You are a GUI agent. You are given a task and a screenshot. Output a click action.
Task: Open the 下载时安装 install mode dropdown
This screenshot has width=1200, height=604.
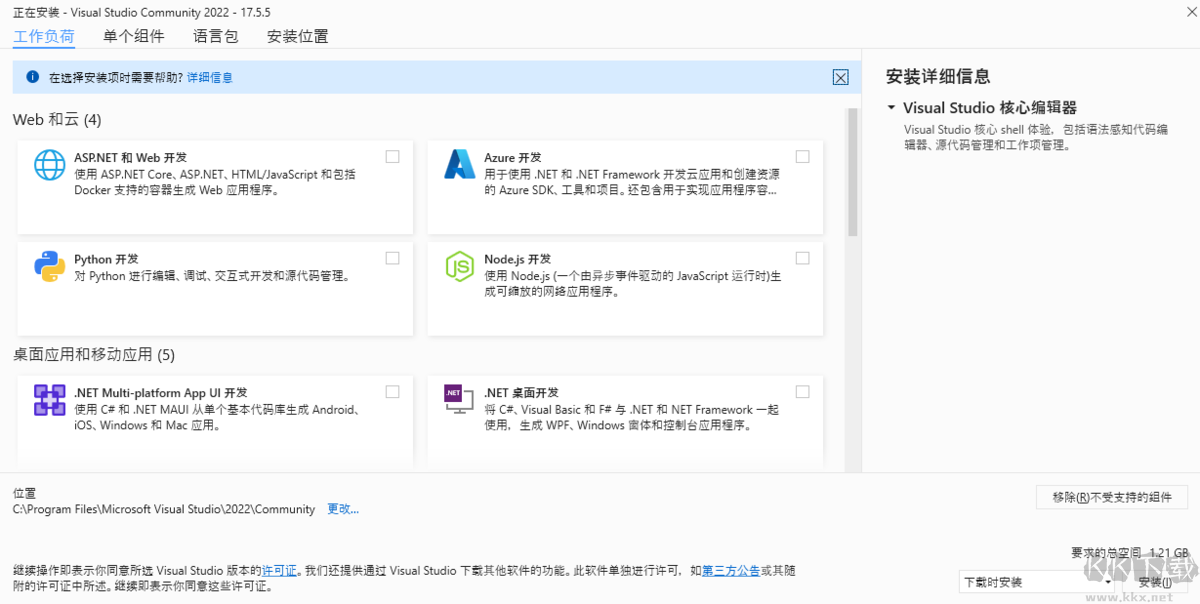[1035, 582]
